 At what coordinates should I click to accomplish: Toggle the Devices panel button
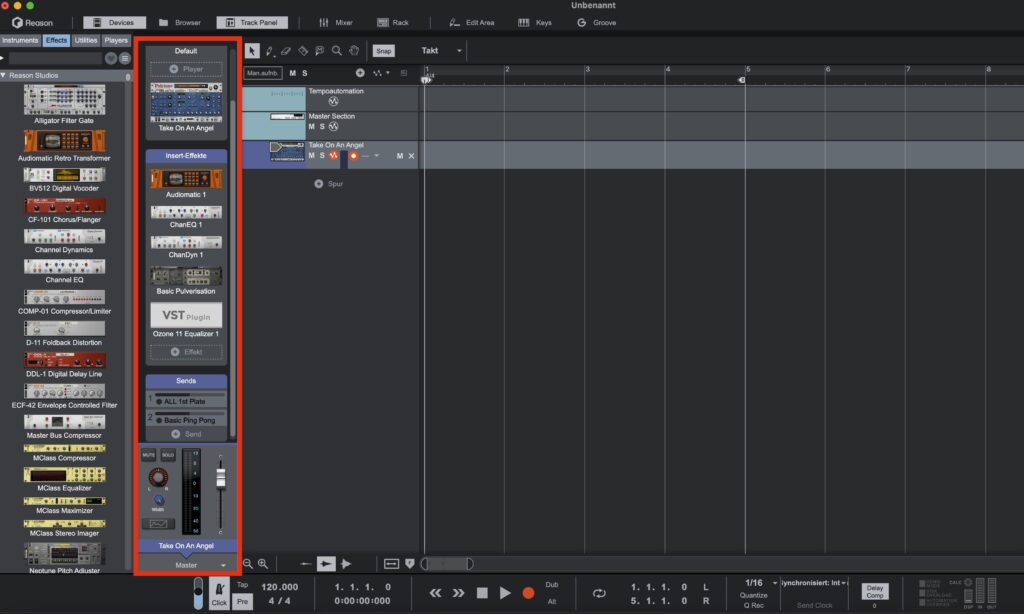point(114,22)
